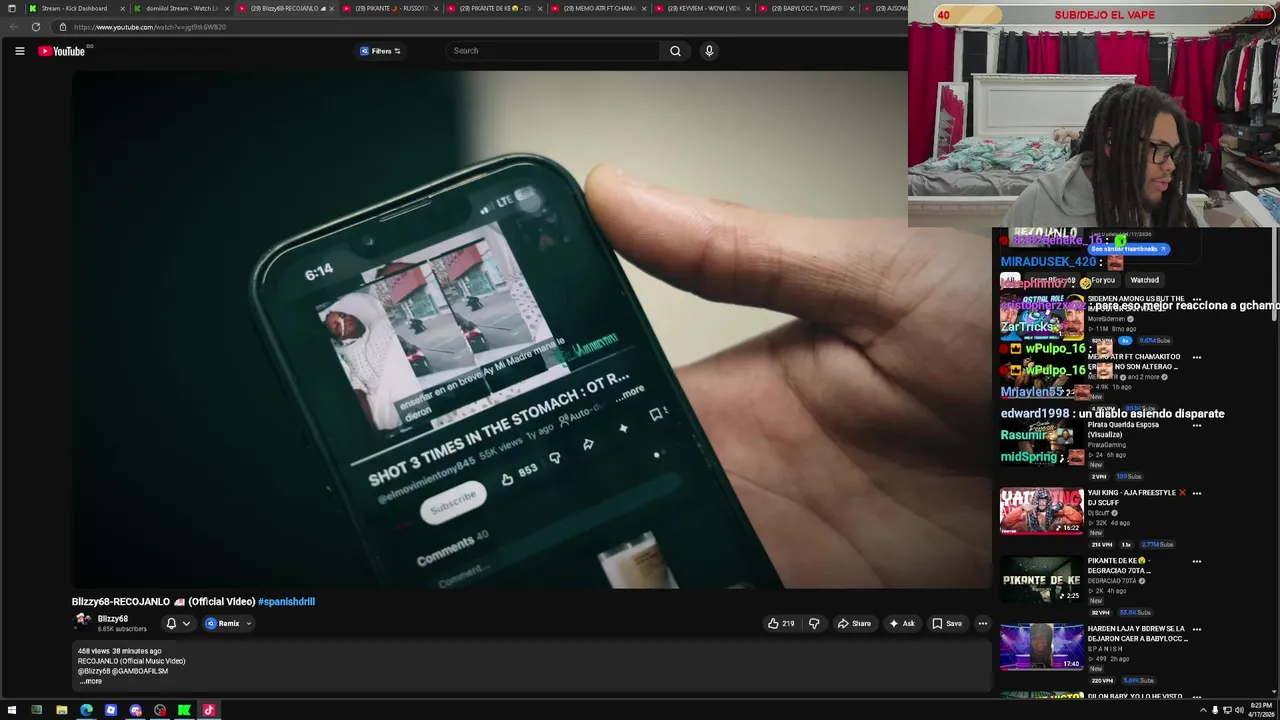Open Pirata Querida Esposa video title
Screen dimensions: 1280x720
(x=1123, y=430)
